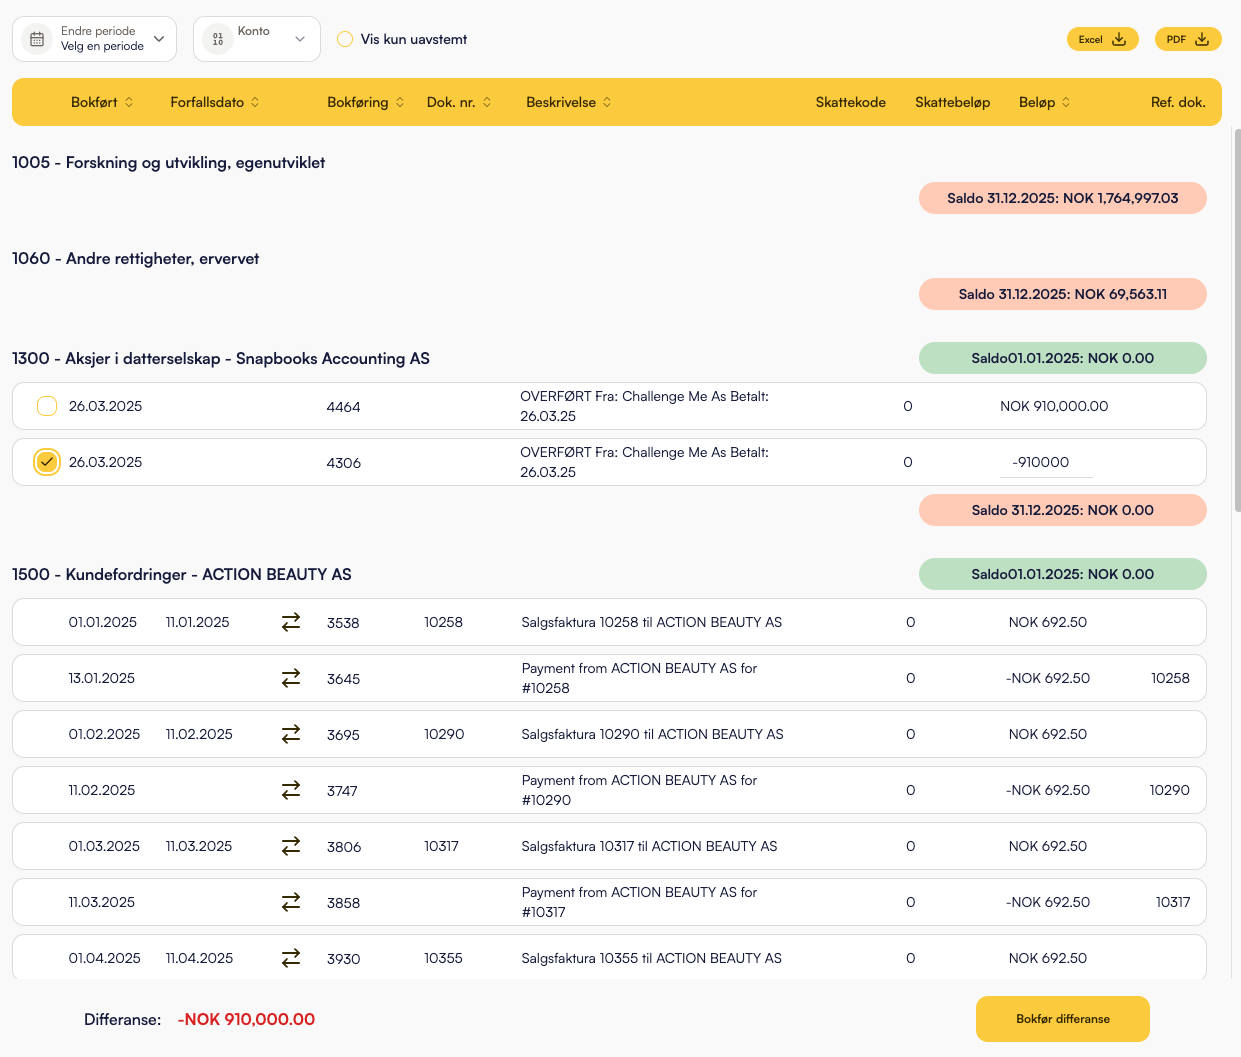This screenshot has width=1241, height=1057.
Task: Uncheck the box for entry 4306
Action: click(x=47, y=462)
